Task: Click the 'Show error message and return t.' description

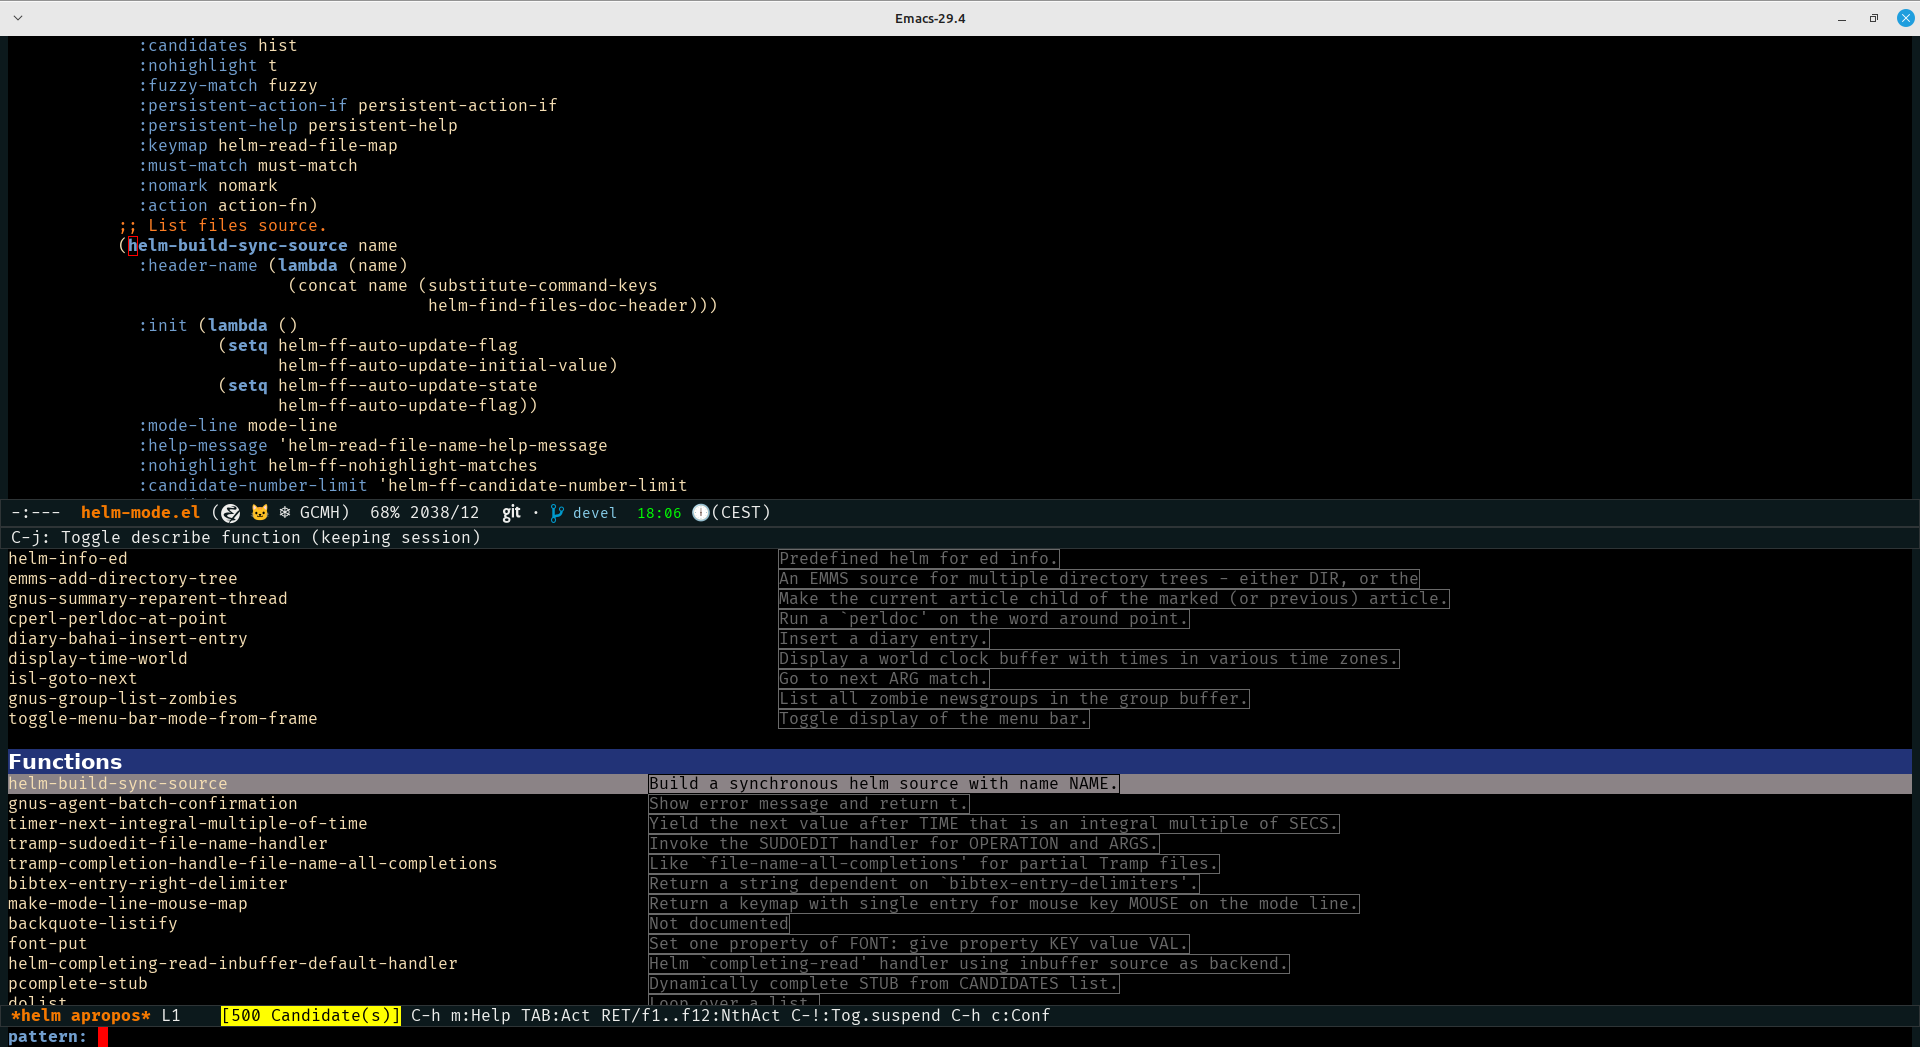Action: click(809, 804)
